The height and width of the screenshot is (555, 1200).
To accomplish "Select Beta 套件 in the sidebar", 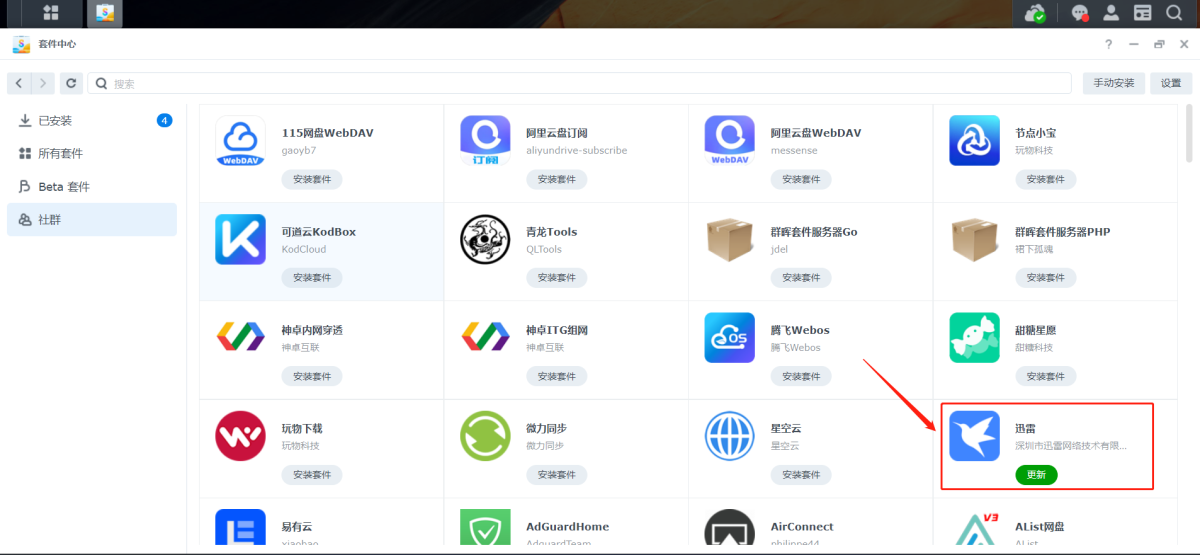I will (x=92, y=187).
